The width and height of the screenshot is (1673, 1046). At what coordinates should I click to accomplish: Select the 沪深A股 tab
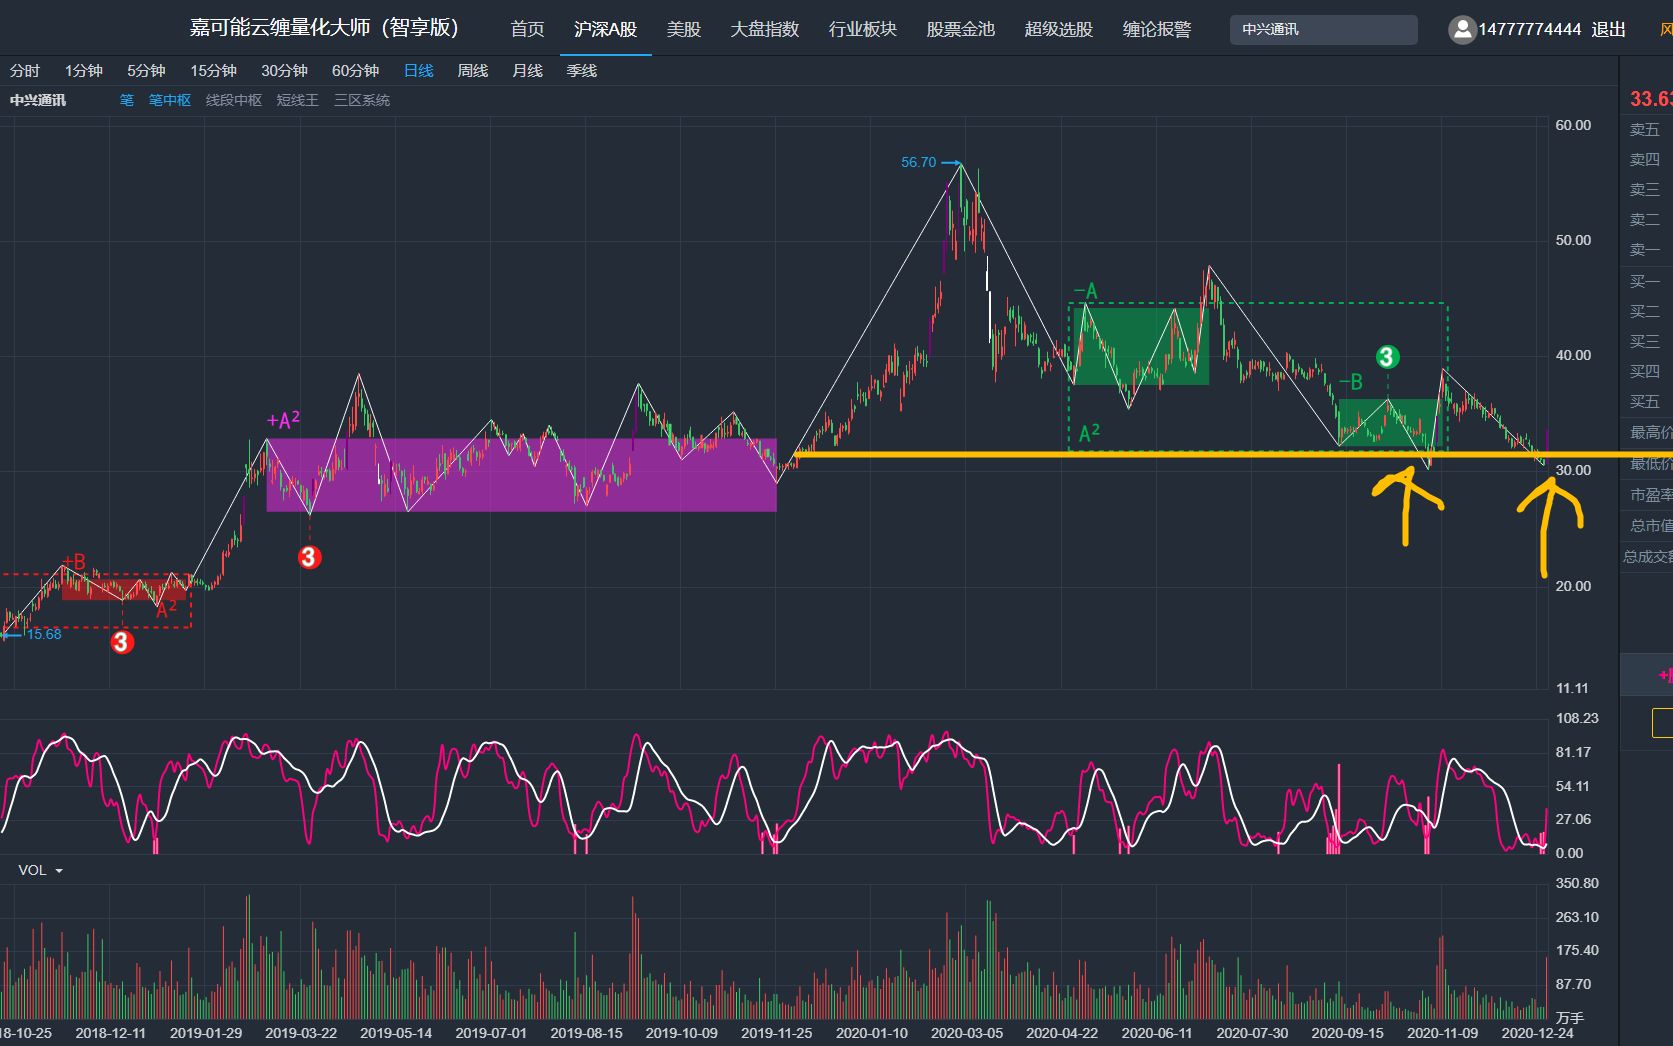pos(605,29)
